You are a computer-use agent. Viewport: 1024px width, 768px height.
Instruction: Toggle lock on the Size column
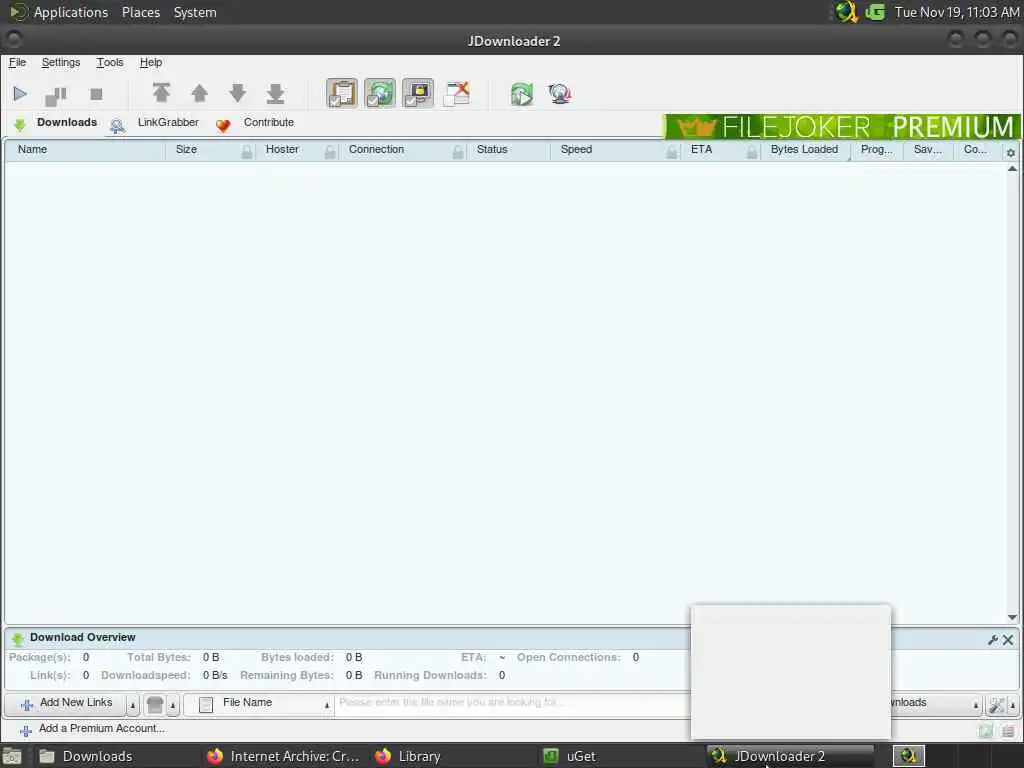(x=247, y=152)
